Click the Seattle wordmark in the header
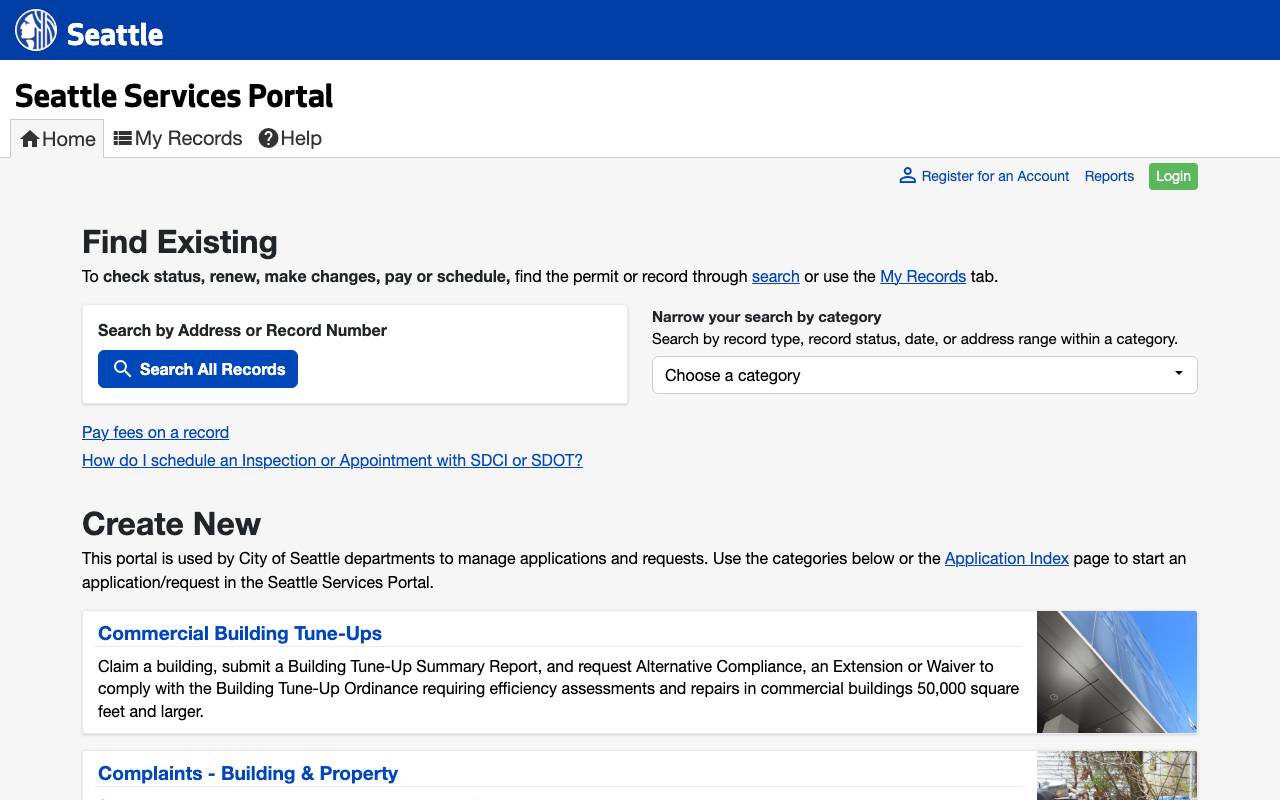Image resolution: width=1280 pixels, height=800 pixels. (x=115, y=34)
